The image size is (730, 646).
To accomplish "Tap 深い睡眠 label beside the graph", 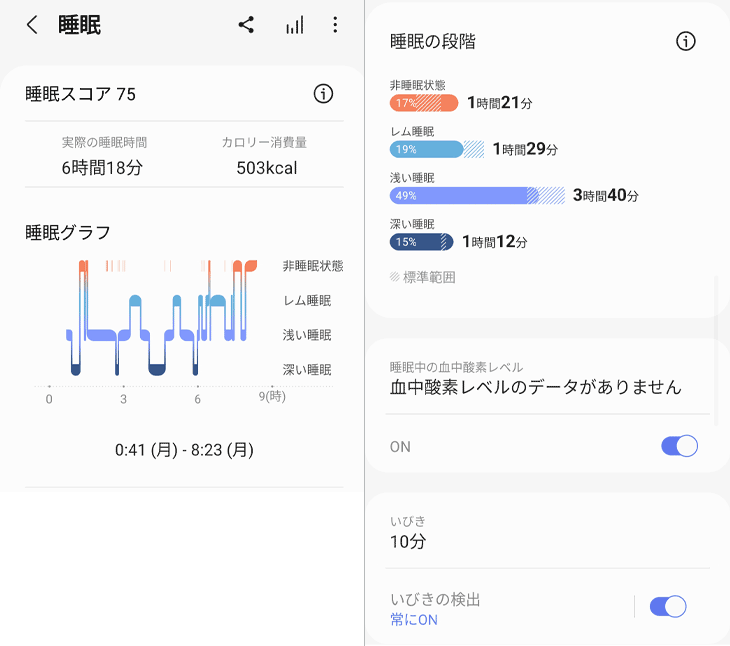I will click(307, 370).
